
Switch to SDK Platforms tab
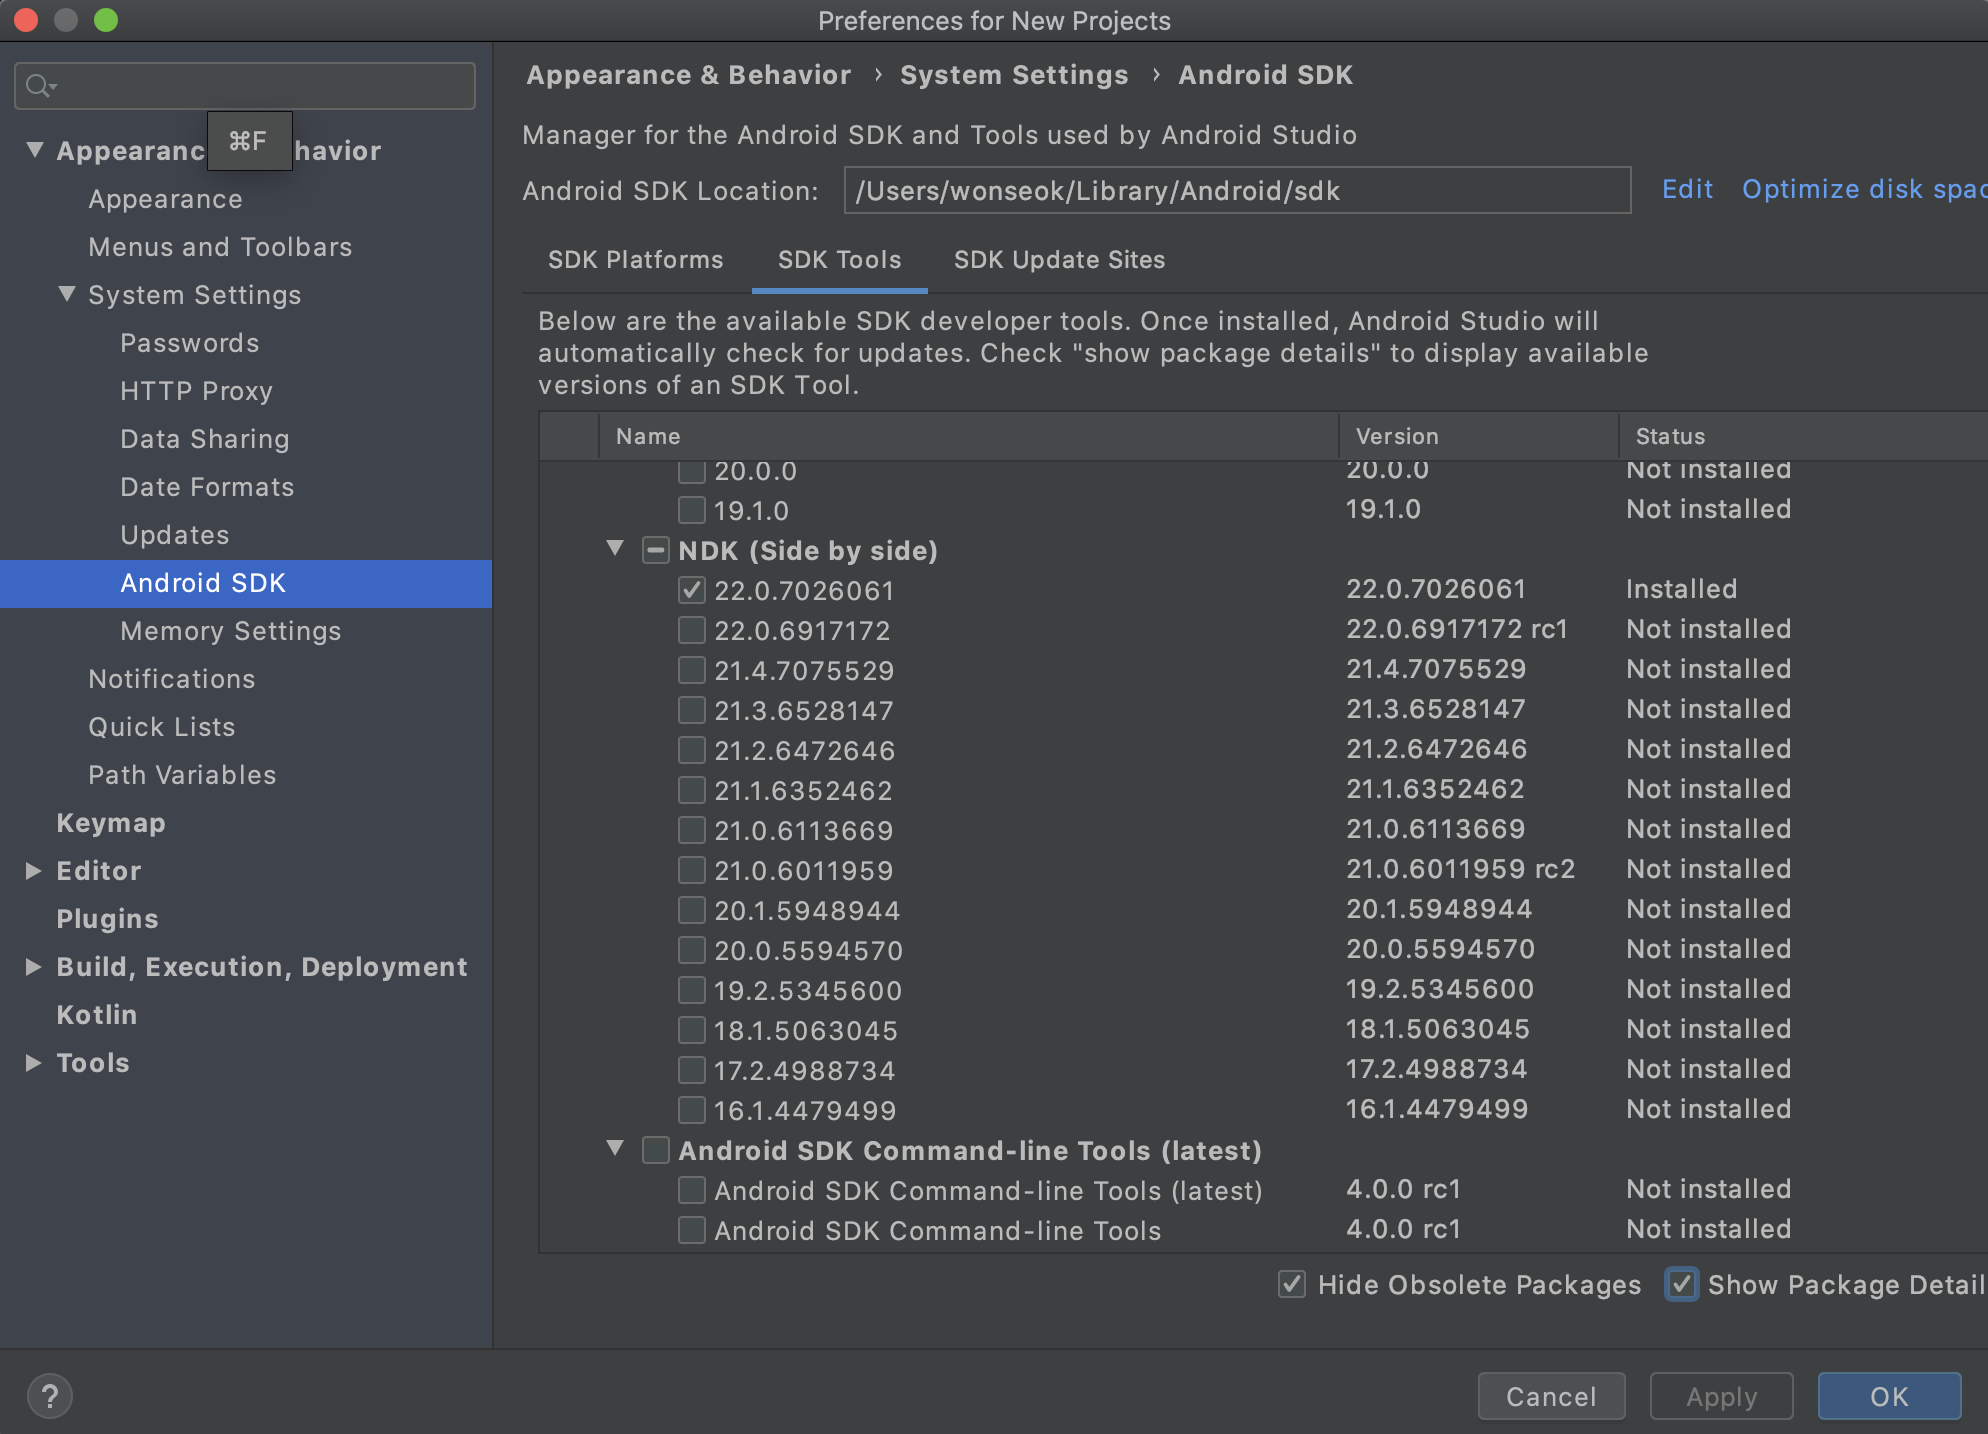coord(635,260)
